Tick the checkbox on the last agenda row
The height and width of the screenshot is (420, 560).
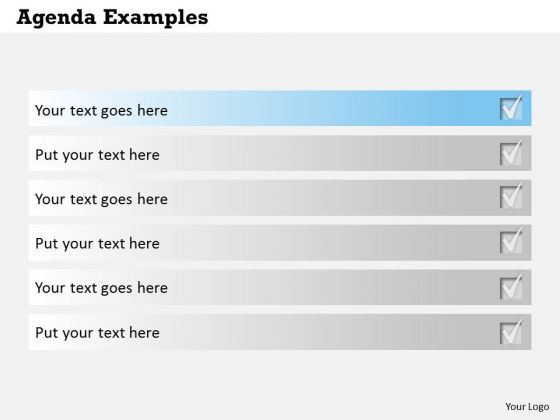[x=511, y=331]
